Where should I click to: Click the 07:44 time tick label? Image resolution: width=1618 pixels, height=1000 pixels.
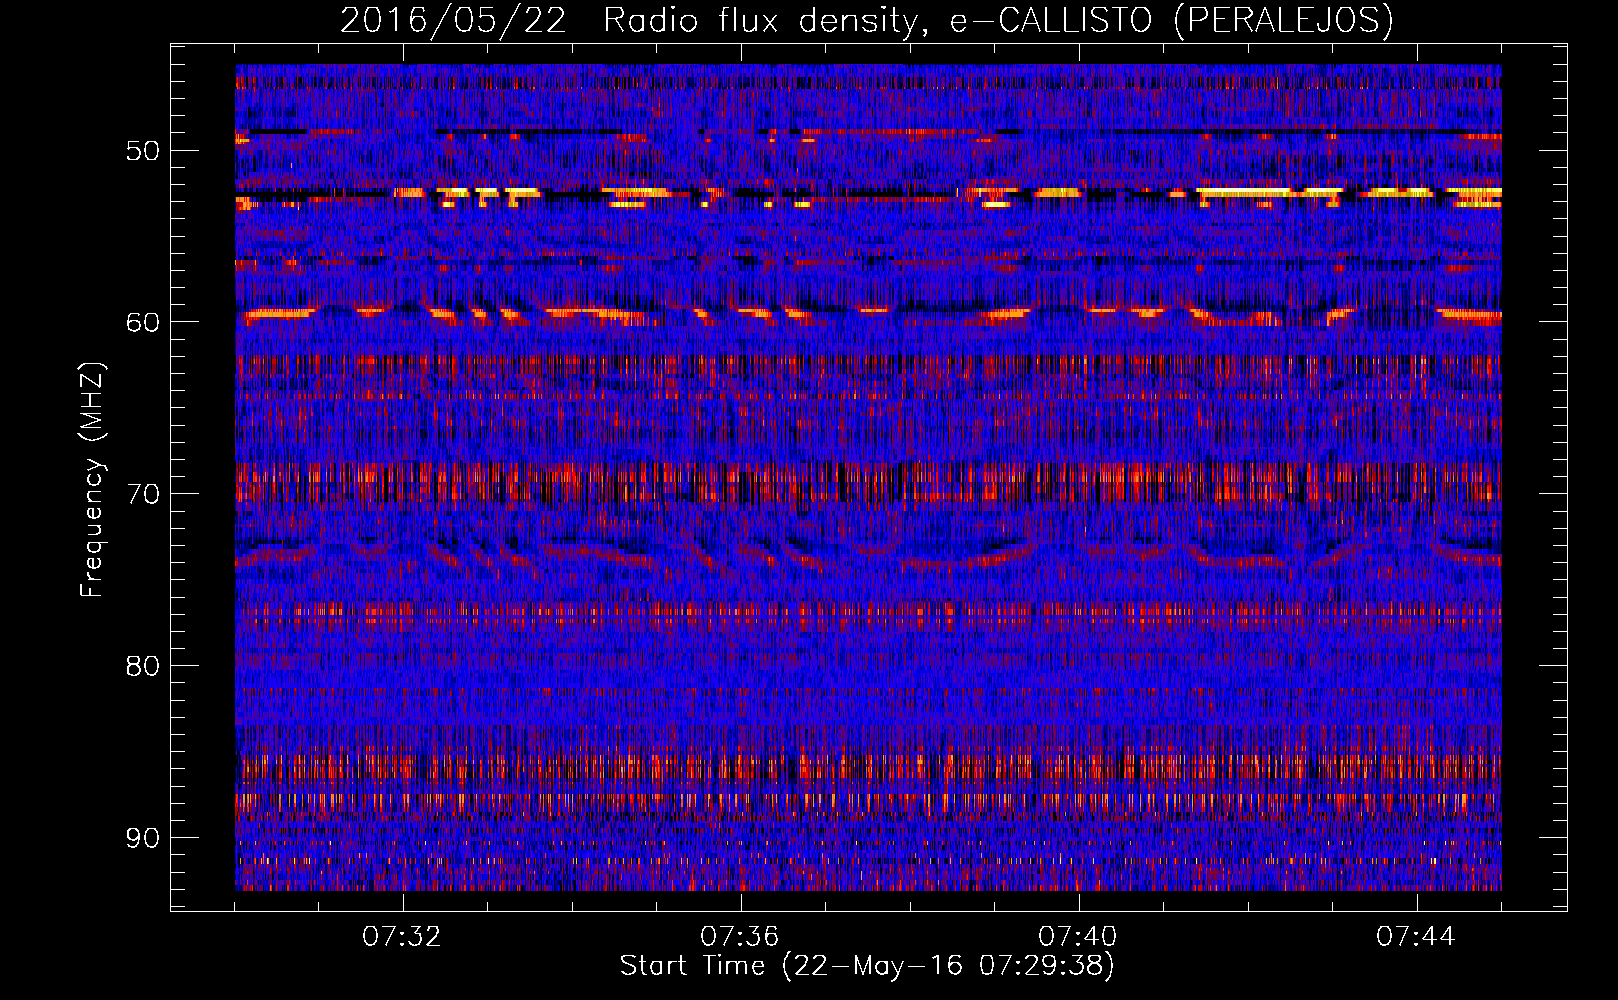click(1416, 937)
